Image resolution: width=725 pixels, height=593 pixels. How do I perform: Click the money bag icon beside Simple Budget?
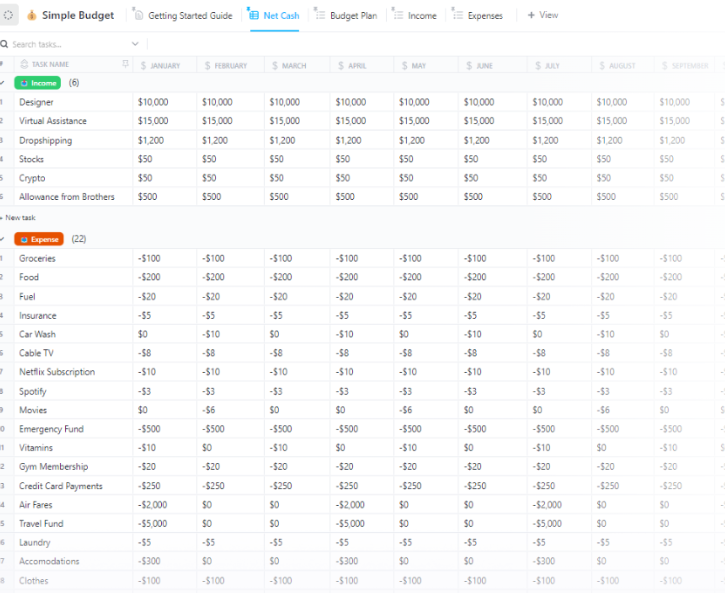pyautogui.click(x=32, y=16)
